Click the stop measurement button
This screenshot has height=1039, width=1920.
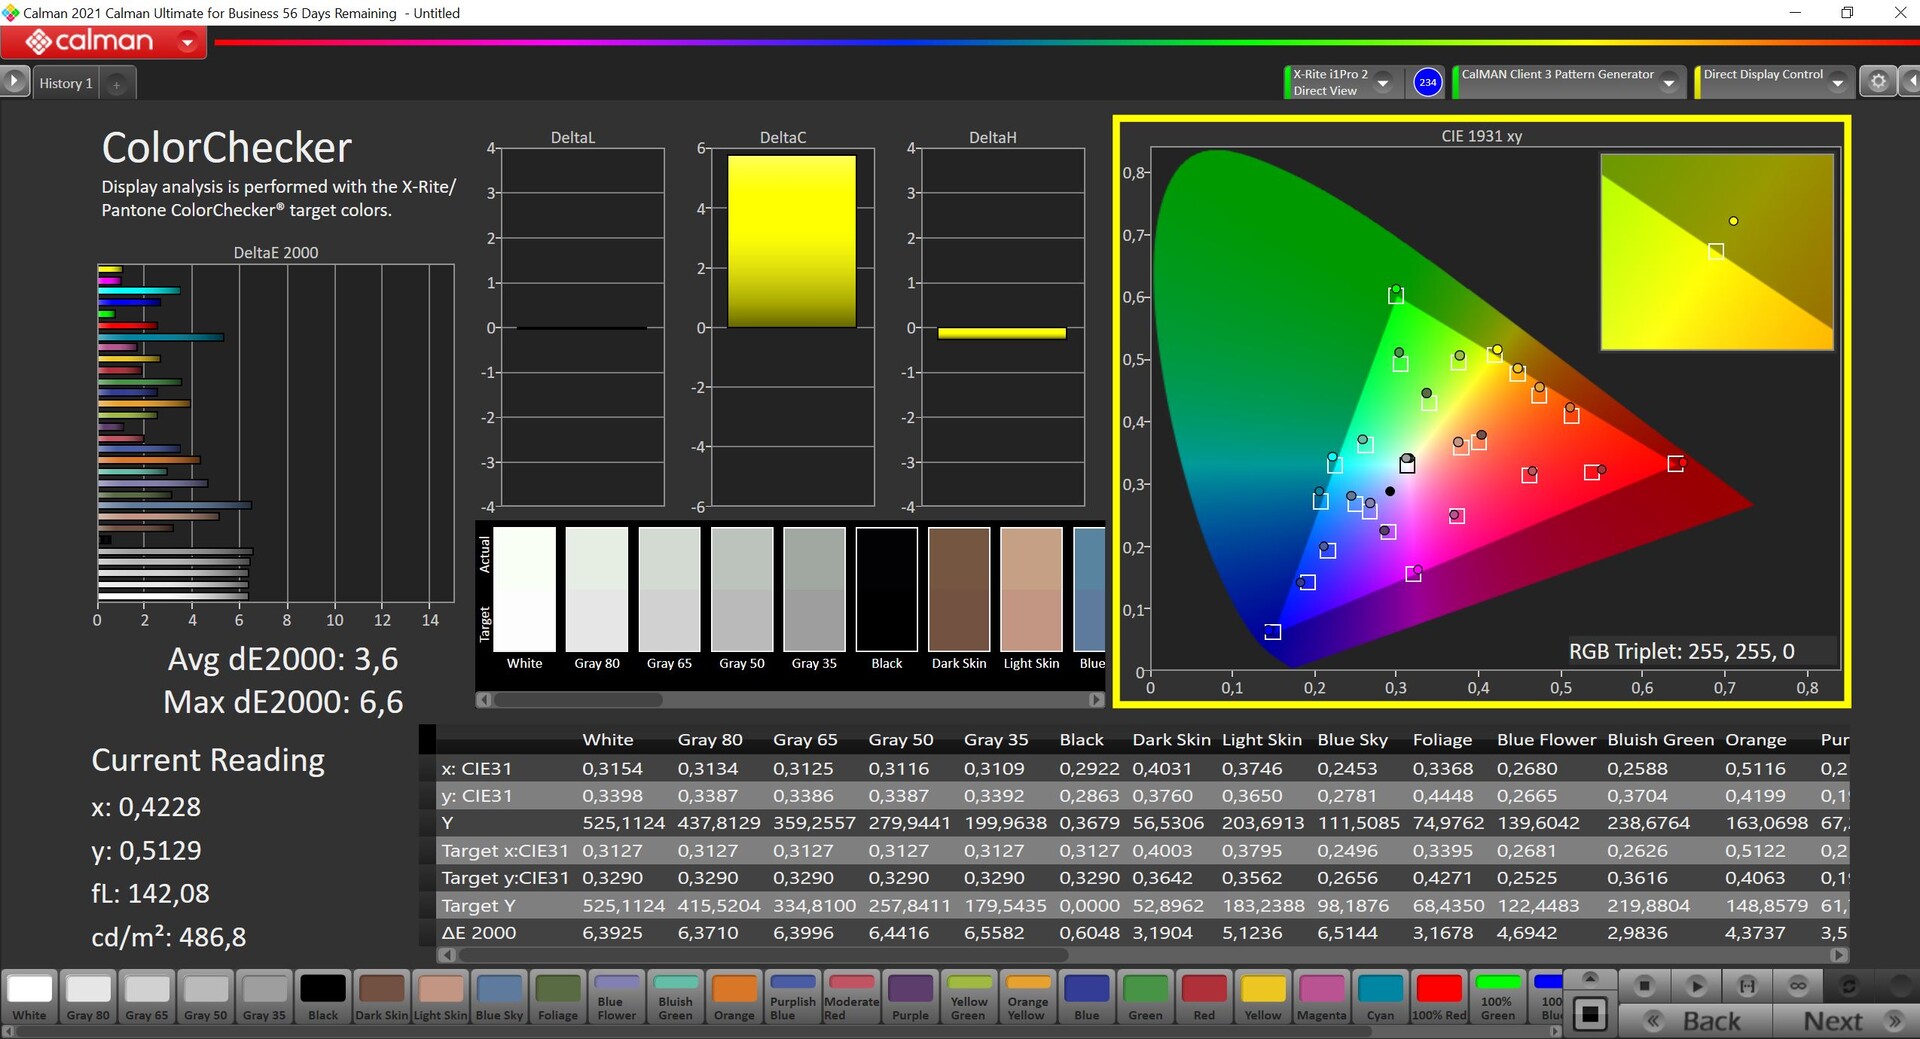pyautogui.click(x=1644, y=986)
